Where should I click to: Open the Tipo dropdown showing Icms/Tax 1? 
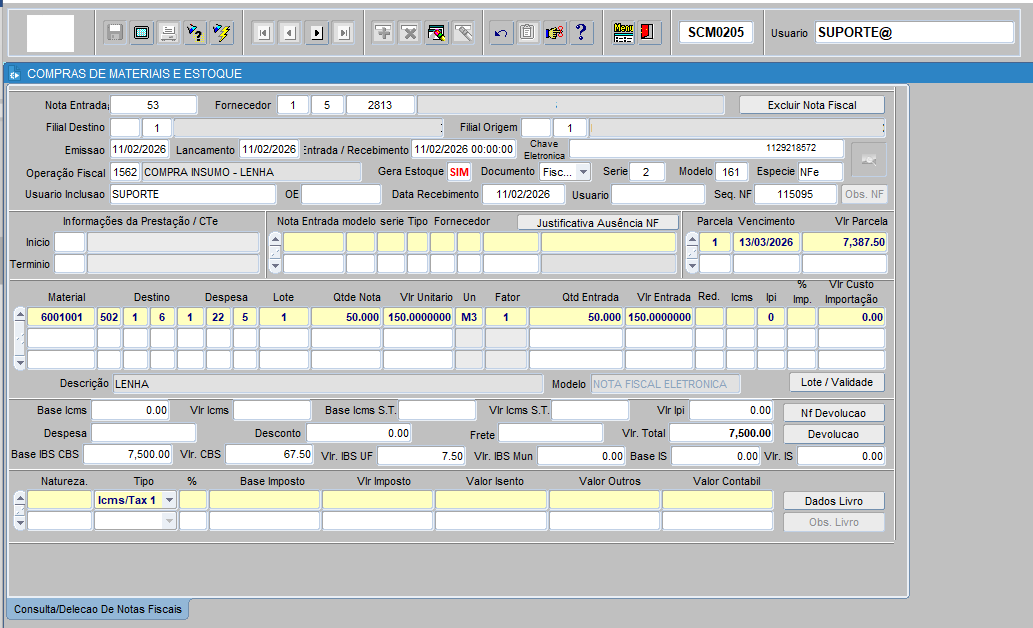(x=169, y=499)
